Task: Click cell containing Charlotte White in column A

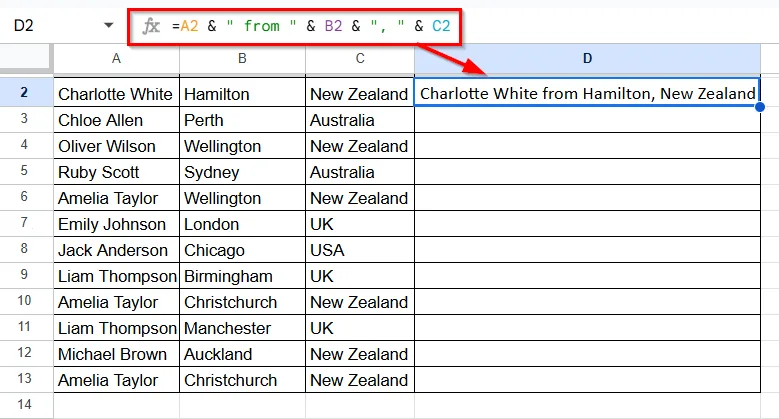Action: coord(116,93)
